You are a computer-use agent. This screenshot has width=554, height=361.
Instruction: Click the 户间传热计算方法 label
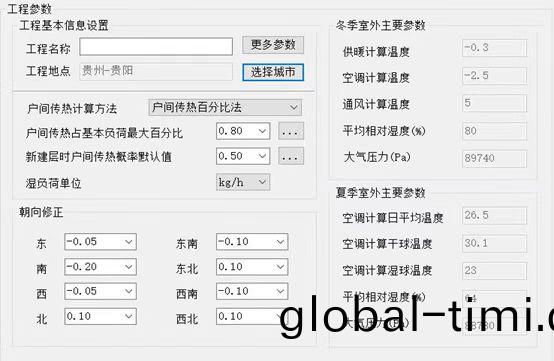72,108
